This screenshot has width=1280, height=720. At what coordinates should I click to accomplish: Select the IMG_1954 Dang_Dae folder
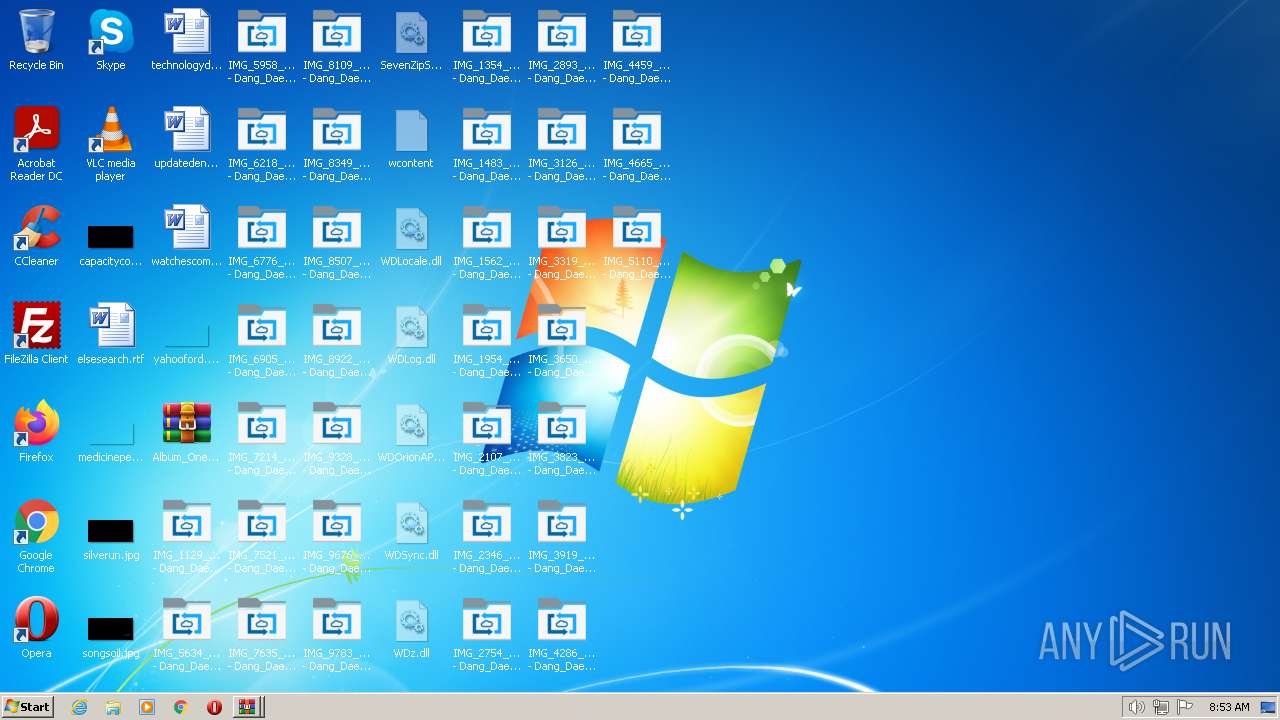486,340
